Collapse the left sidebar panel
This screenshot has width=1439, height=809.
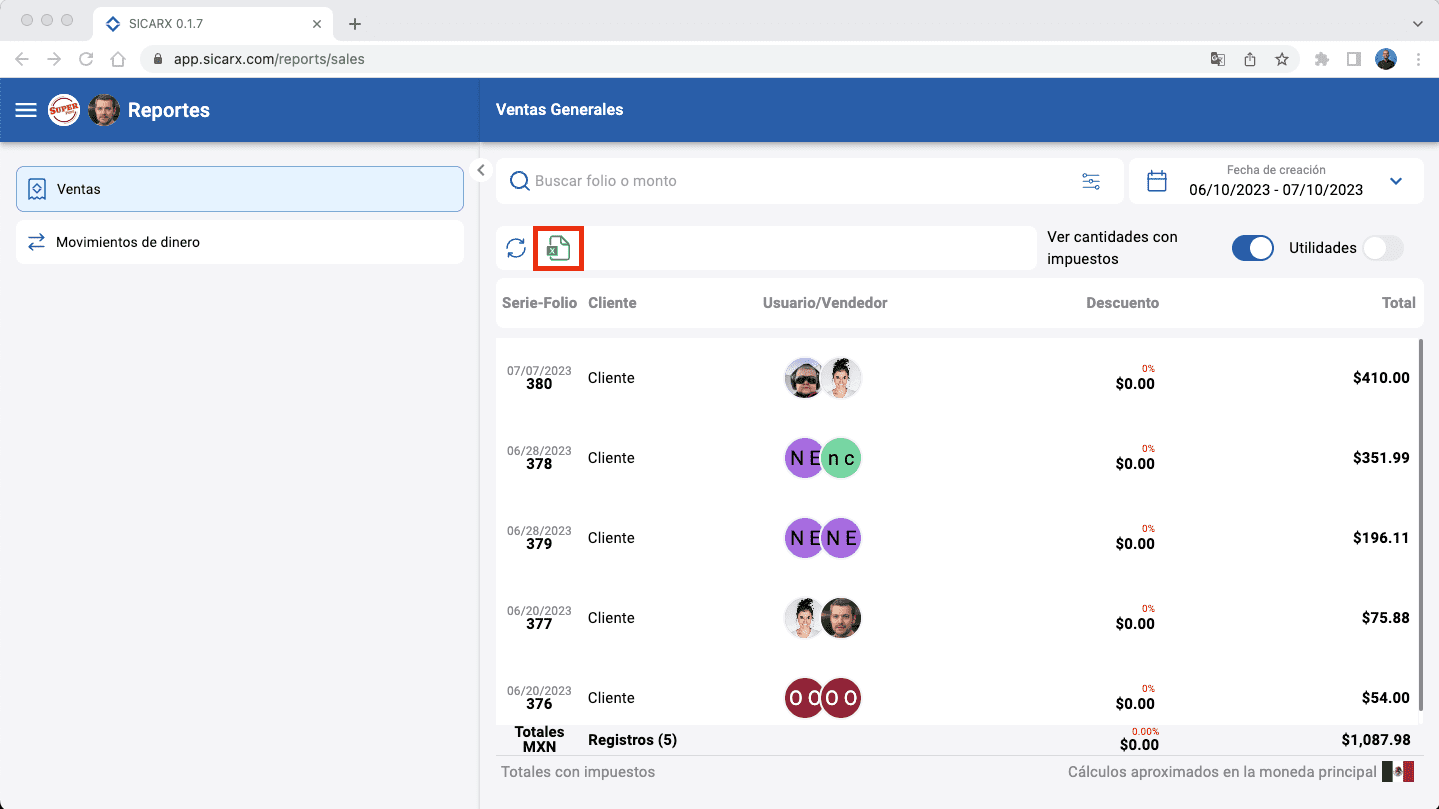coord(481,170)
